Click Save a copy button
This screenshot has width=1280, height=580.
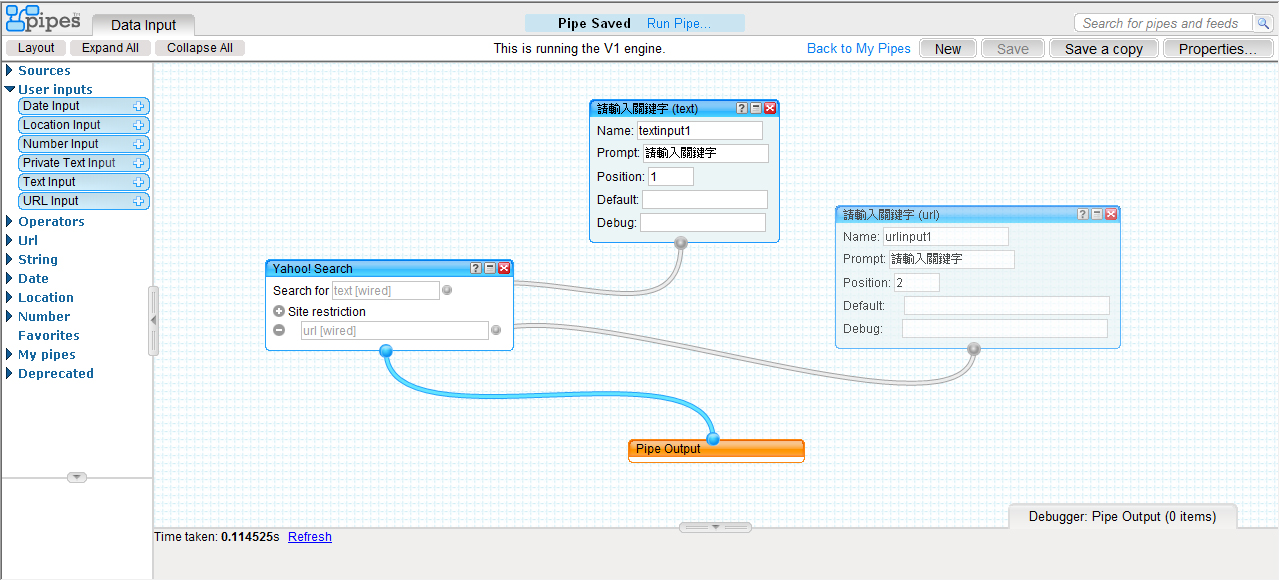1103,48
